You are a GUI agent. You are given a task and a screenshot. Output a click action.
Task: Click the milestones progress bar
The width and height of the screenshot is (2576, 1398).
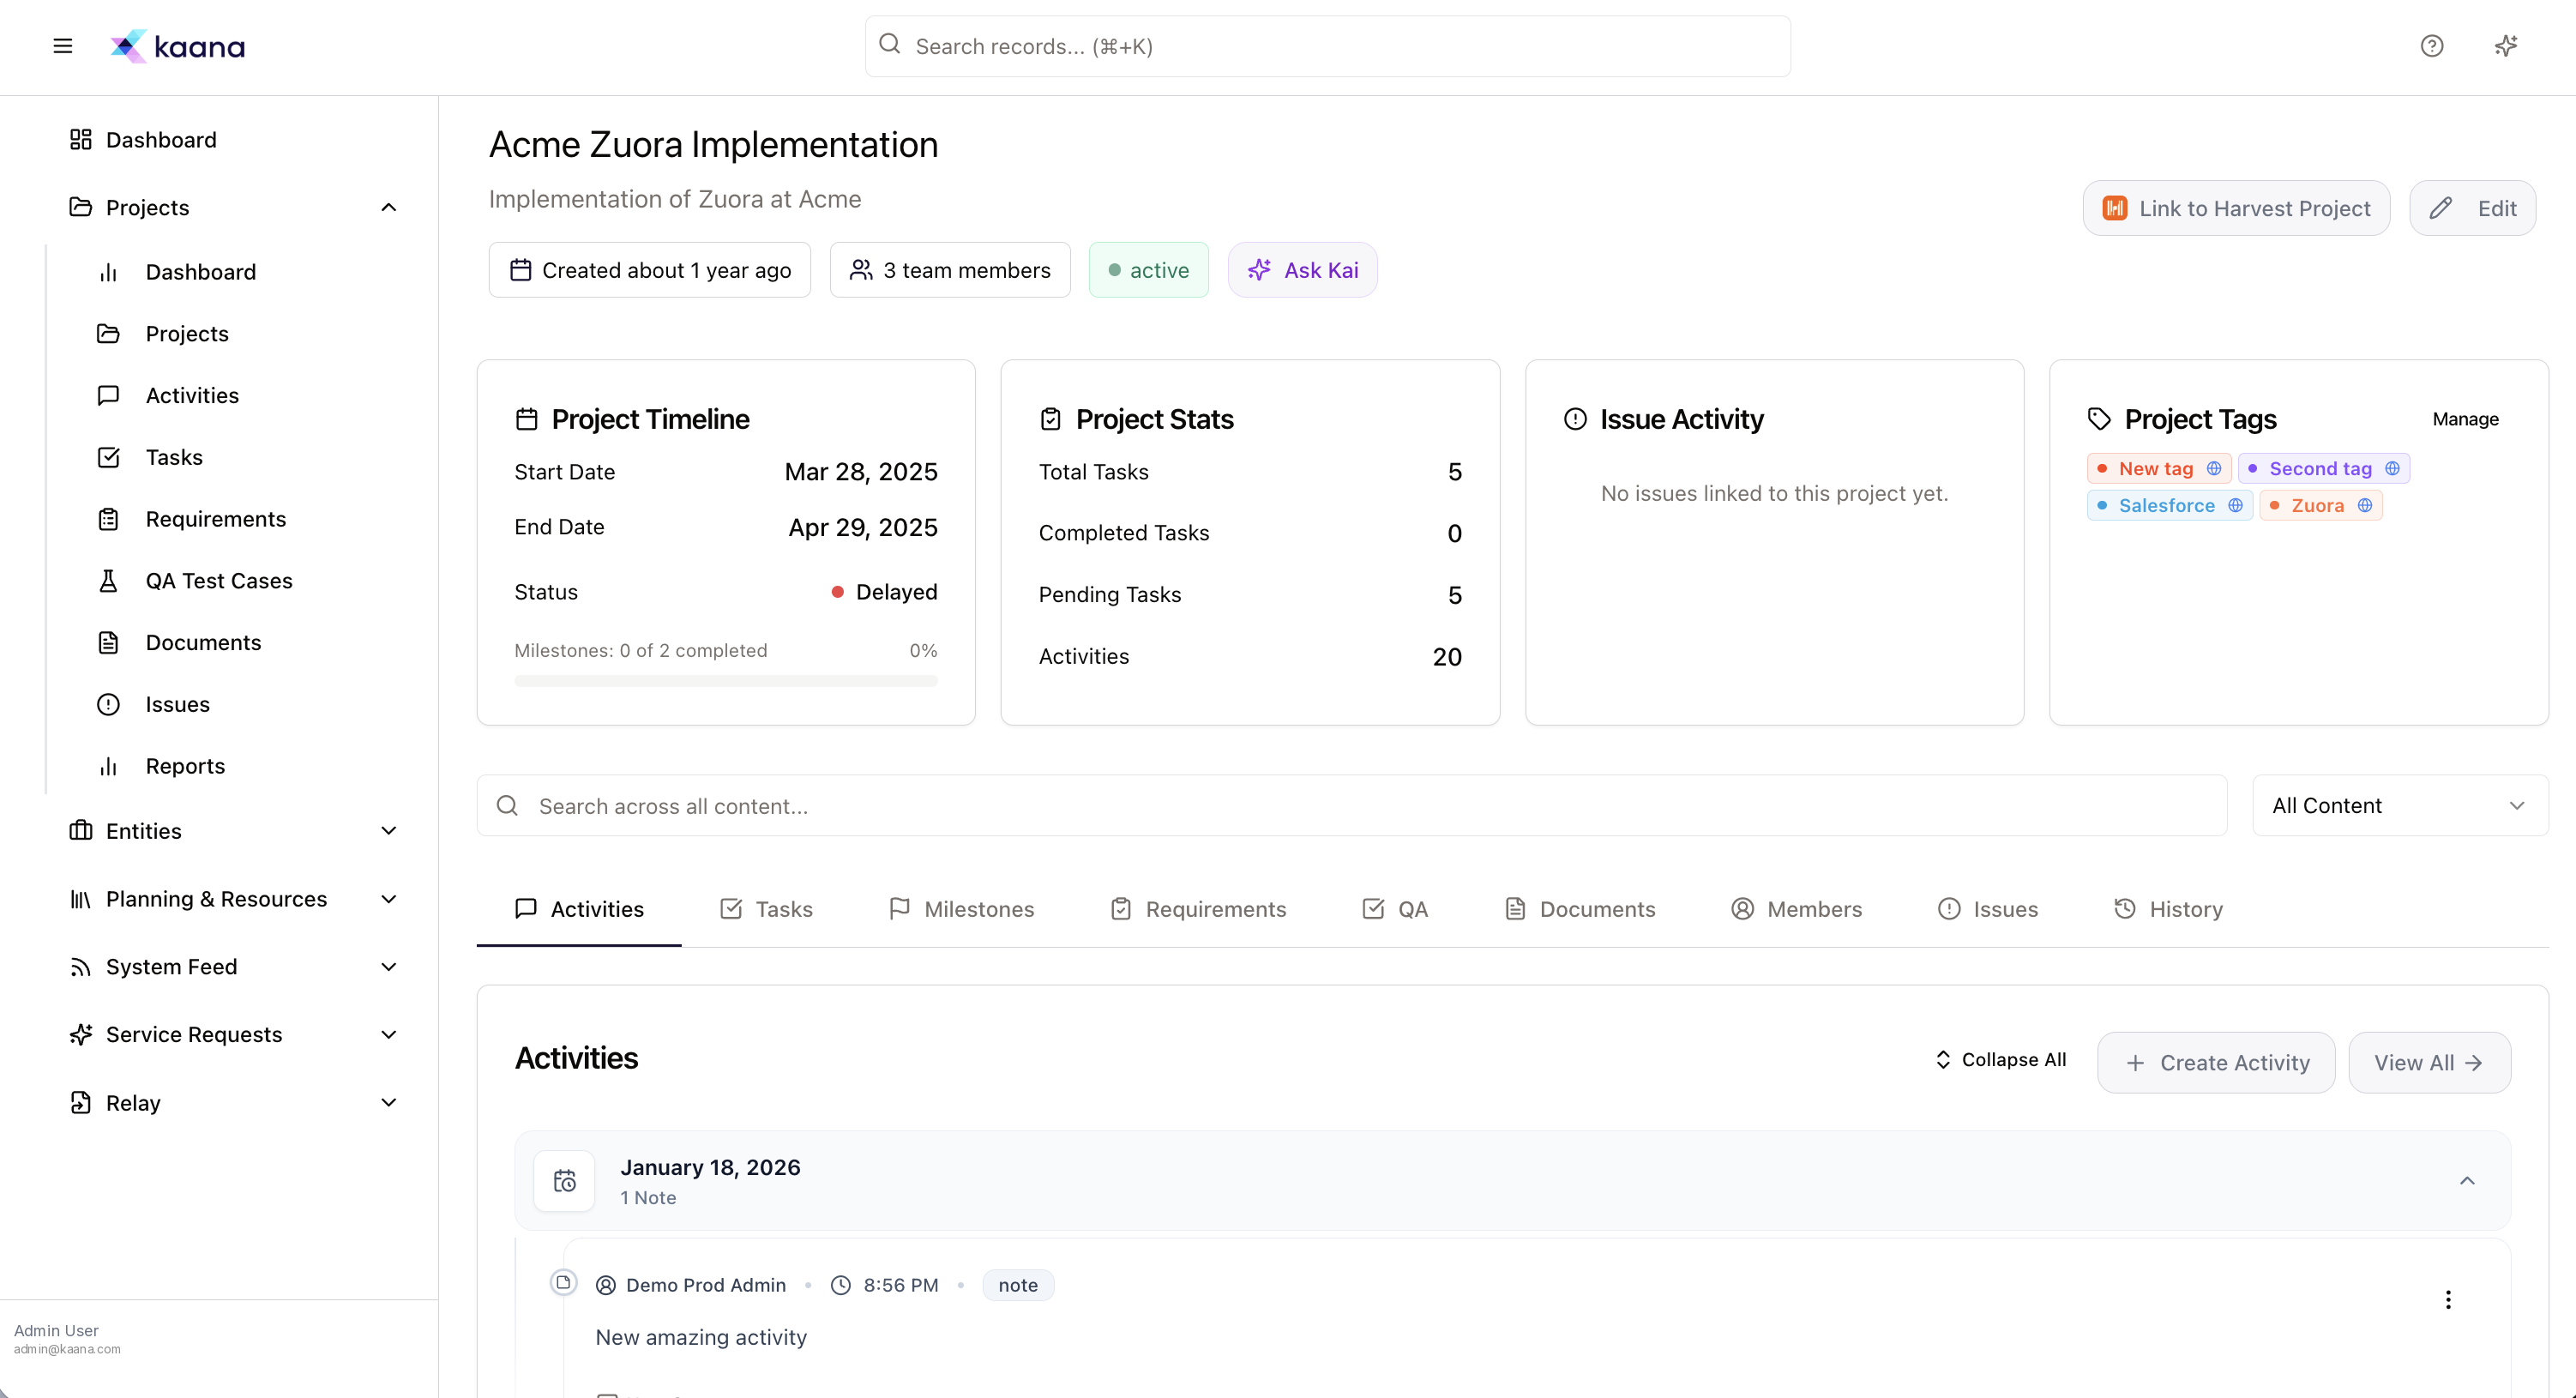click(x=725, y=680)
